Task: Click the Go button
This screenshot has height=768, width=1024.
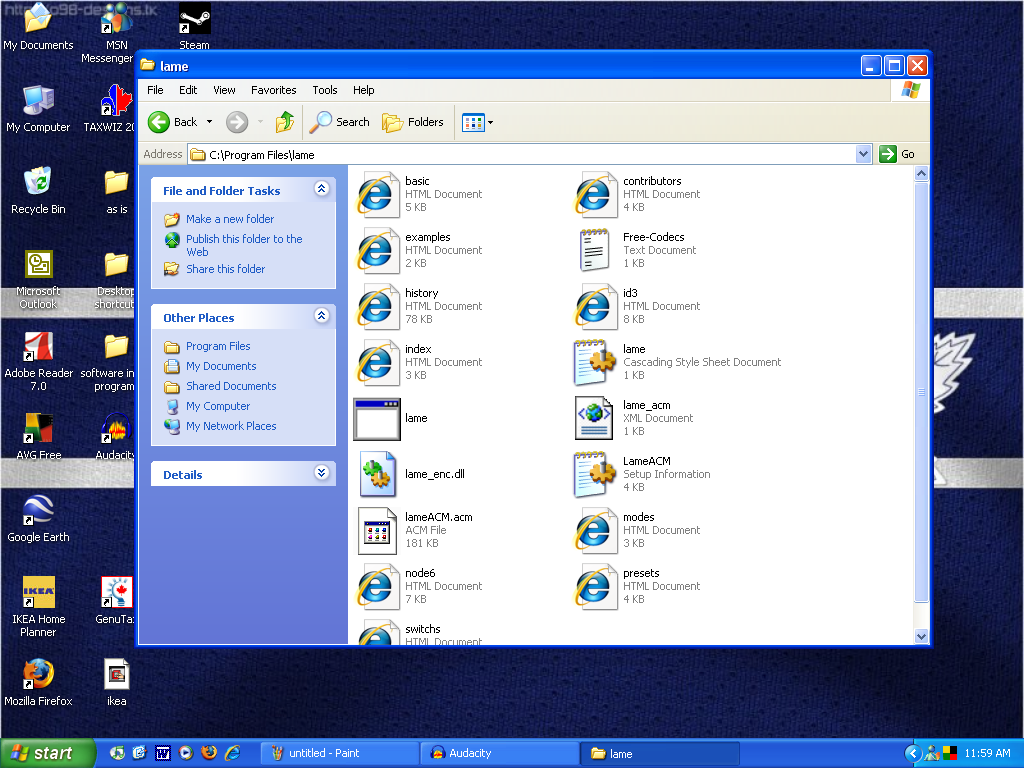Action: tap(897, 154)
